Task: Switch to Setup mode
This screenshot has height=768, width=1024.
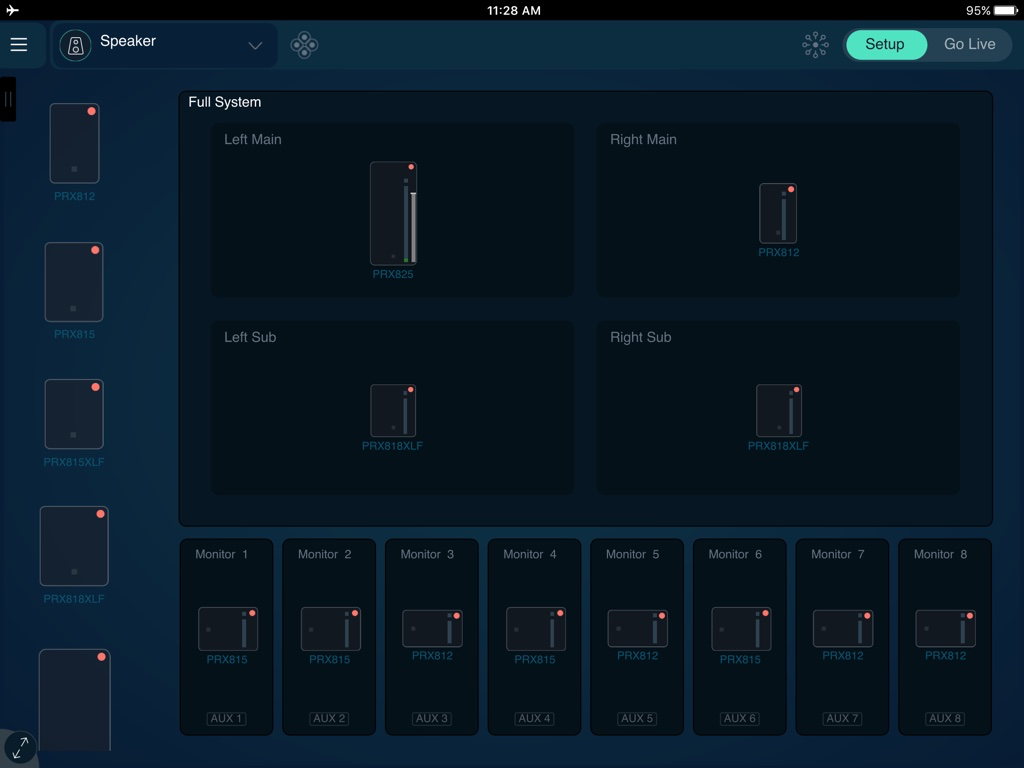Action: (x=886, y=44)
